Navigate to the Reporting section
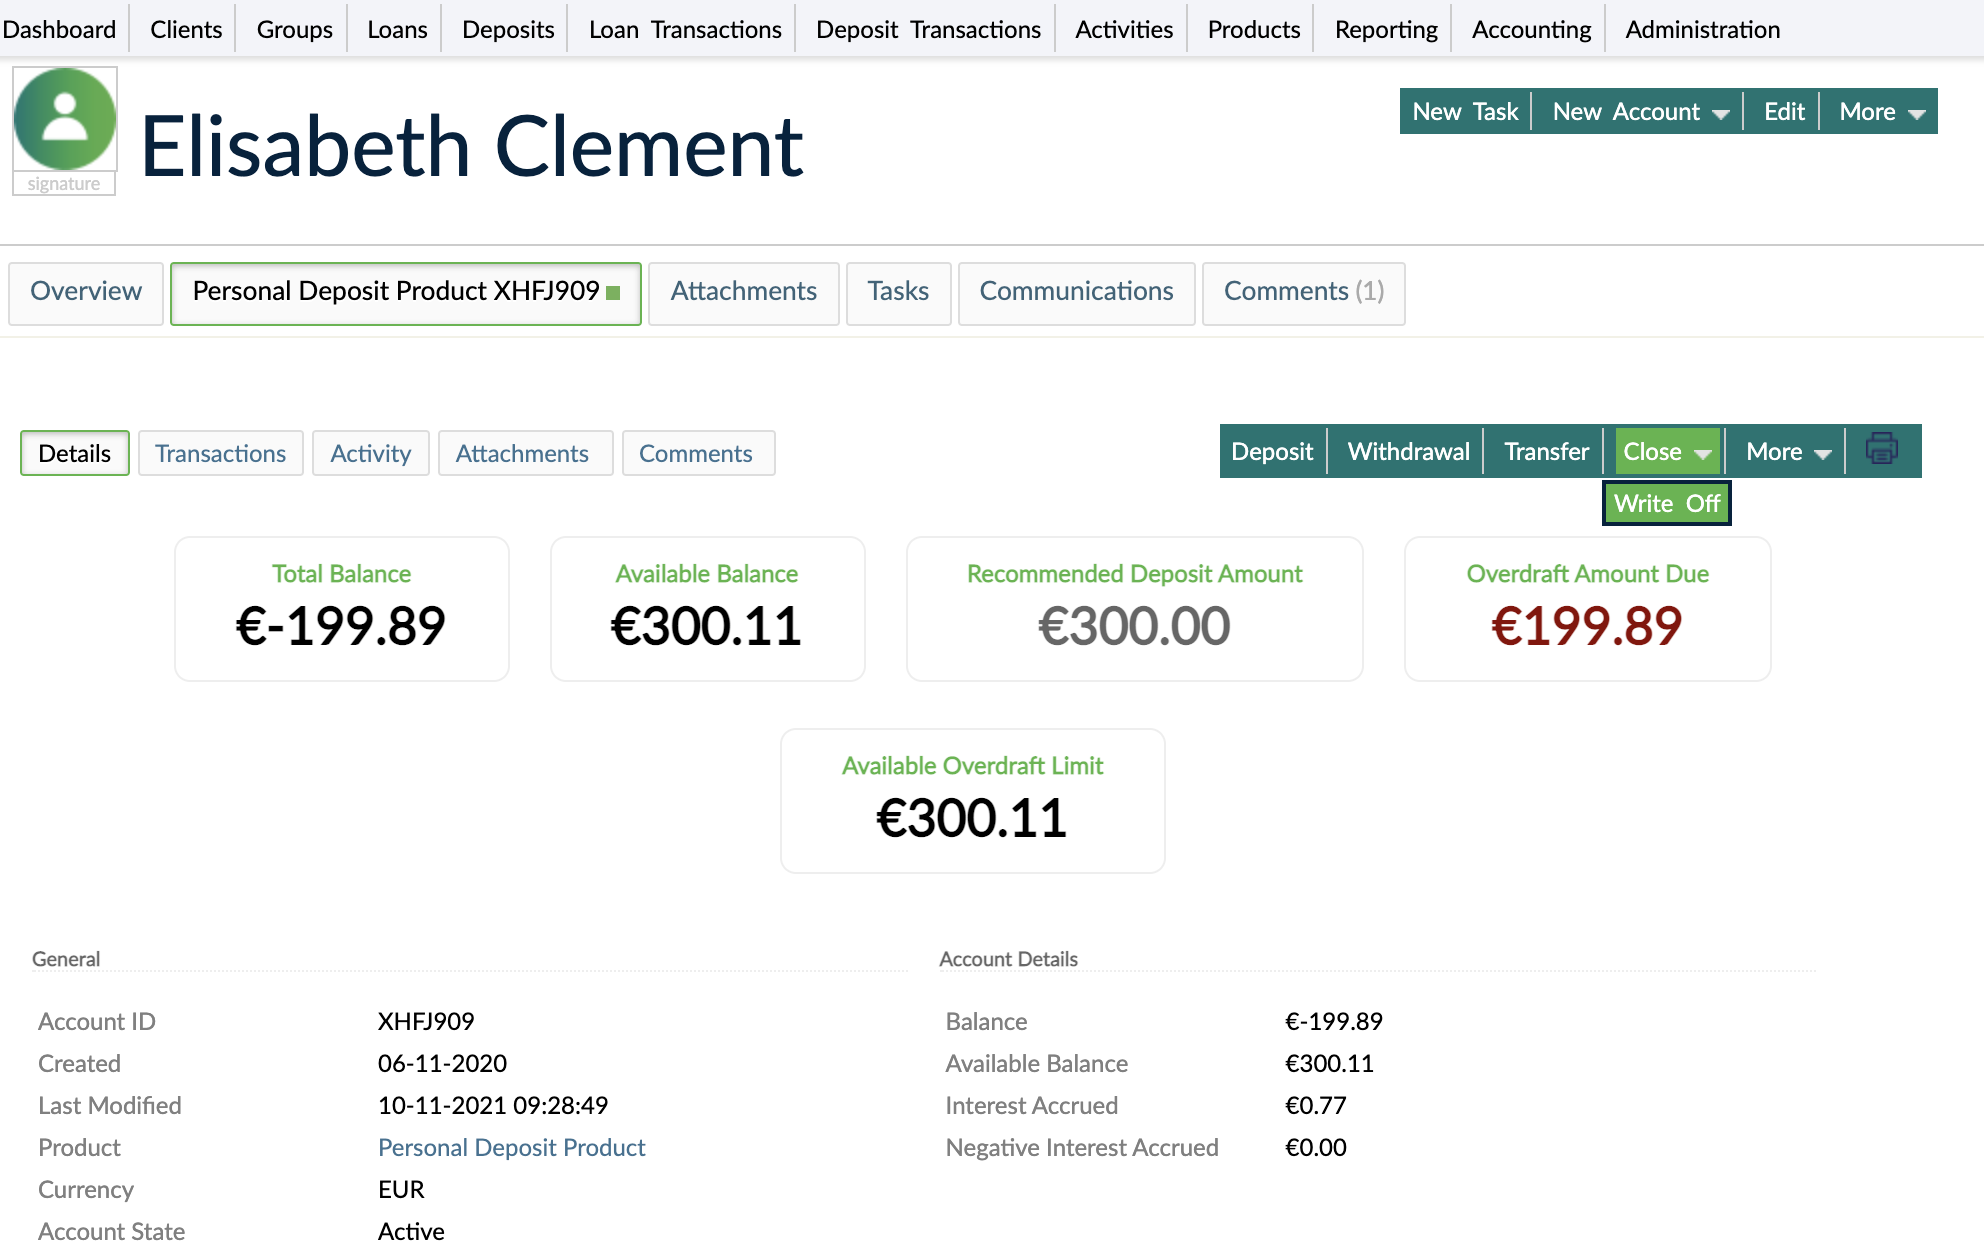 tap(1383, 29)
